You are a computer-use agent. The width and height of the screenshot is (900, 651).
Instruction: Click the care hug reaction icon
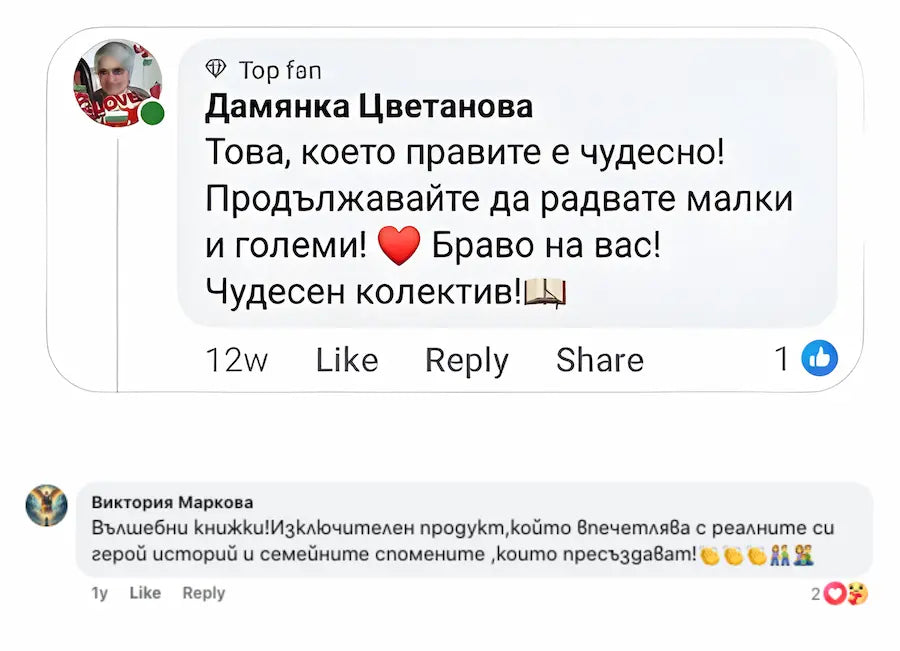pos(857,594)
